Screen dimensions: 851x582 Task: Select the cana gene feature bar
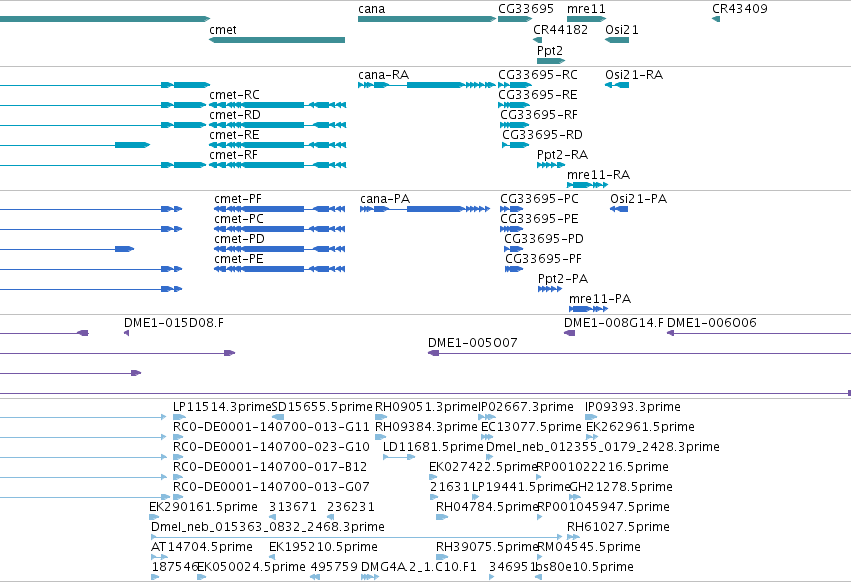click(427, 19)
